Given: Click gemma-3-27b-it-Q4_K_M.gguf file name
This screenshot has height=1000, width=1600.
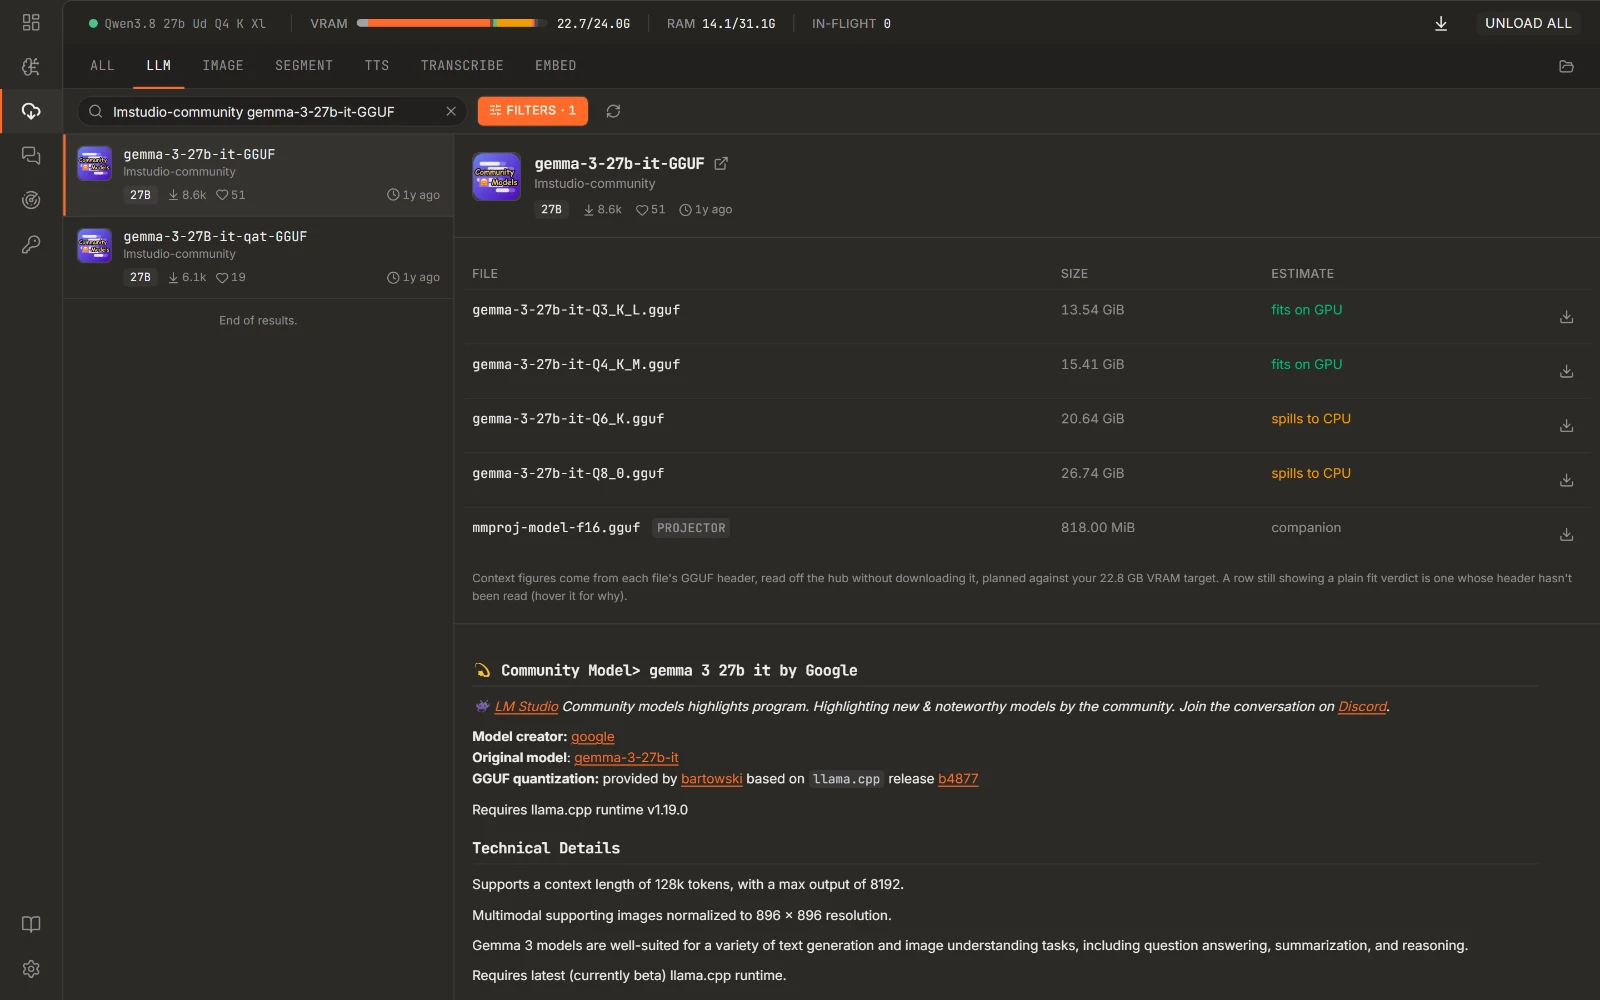Looking at the screenshot, I should (576, 365).
